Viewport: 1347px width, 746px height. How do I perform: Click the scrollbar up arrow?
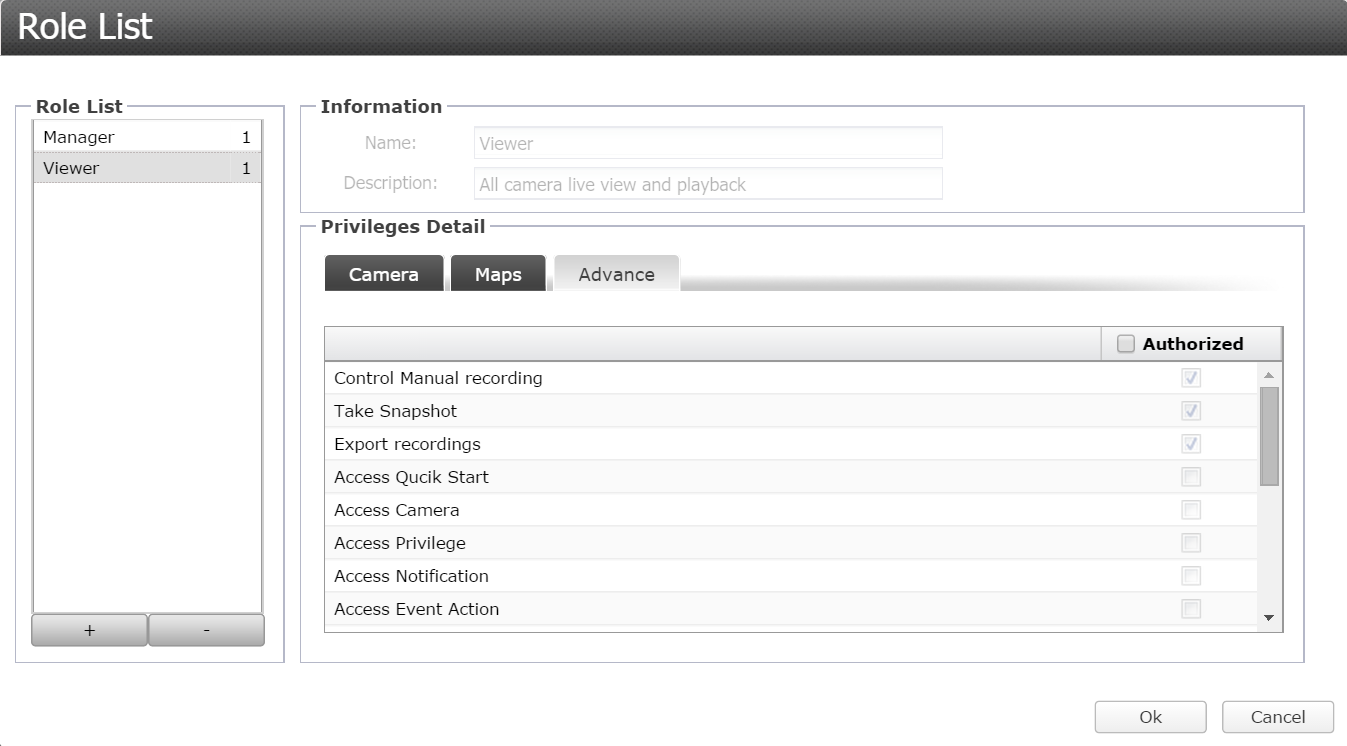[x=1269, y=375]
